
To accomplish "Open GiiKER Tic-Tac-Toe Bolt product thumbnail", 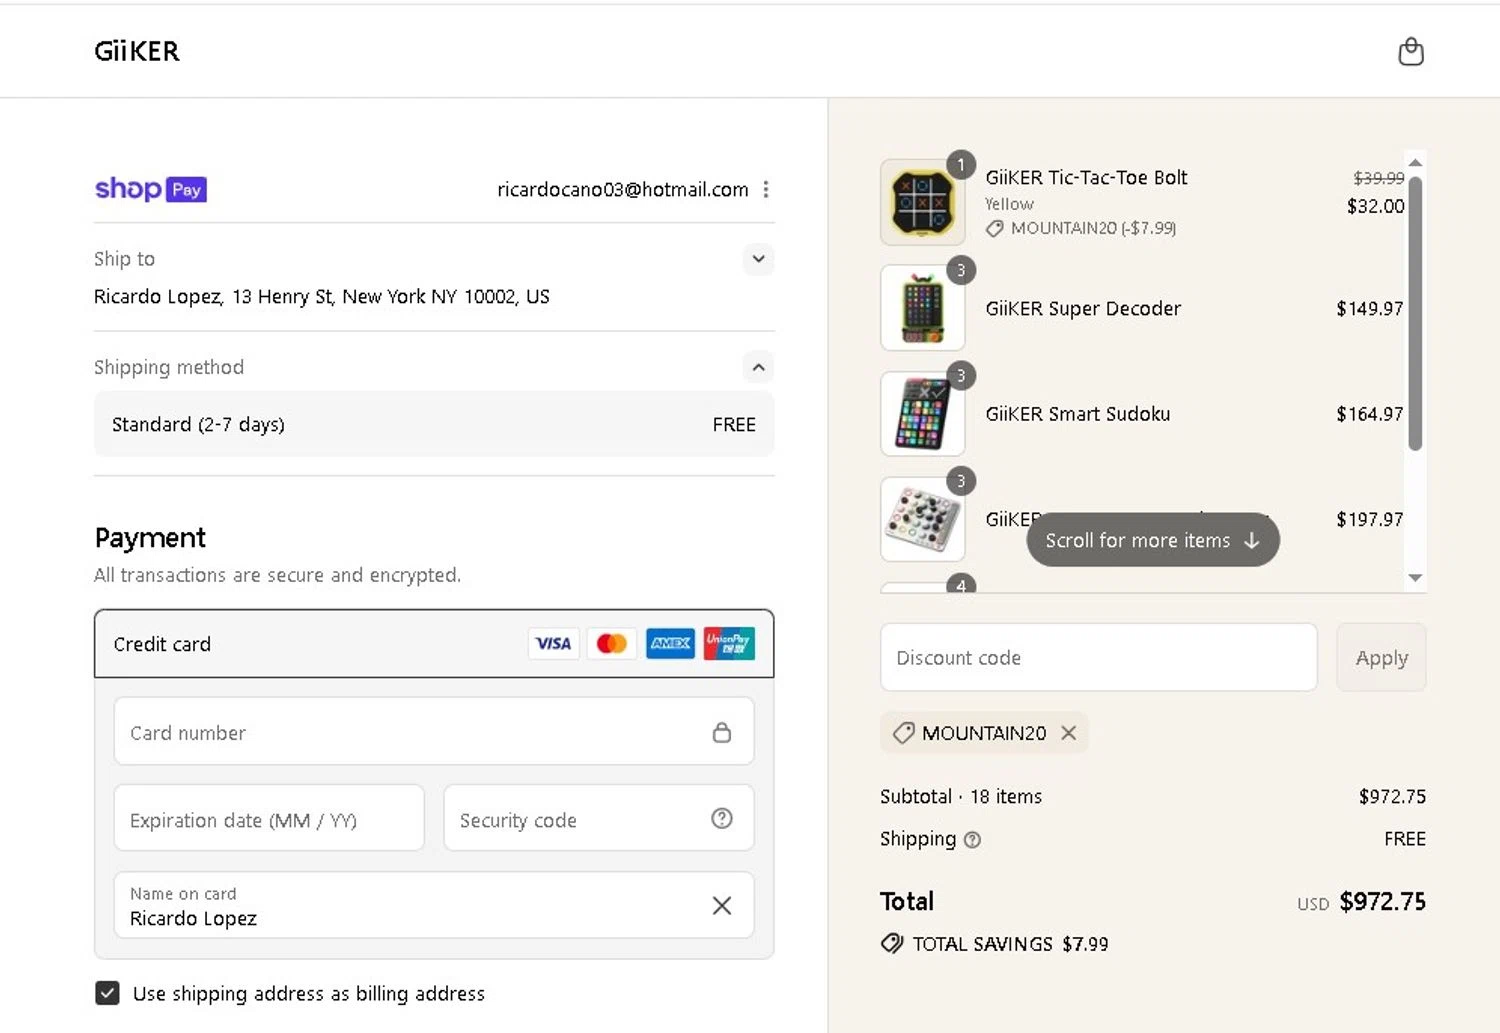I will pos(923,202).
